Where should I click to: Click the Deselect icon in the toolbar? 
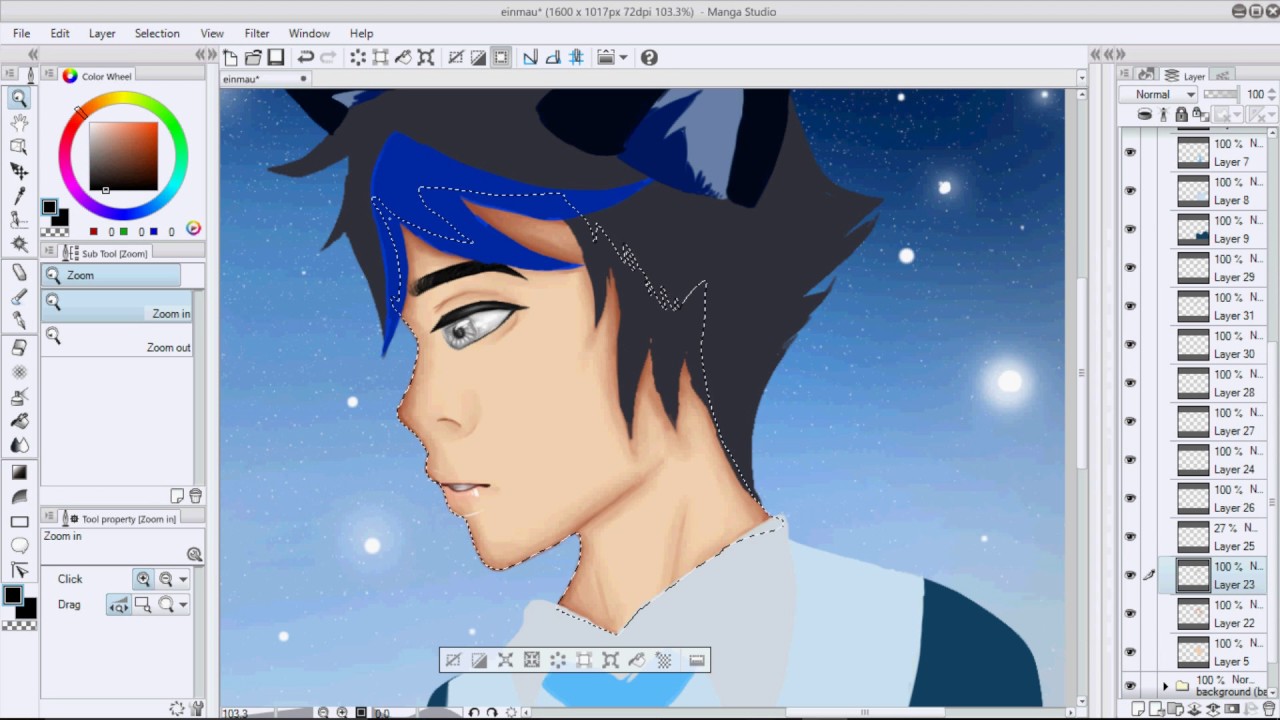coord(456,58)
